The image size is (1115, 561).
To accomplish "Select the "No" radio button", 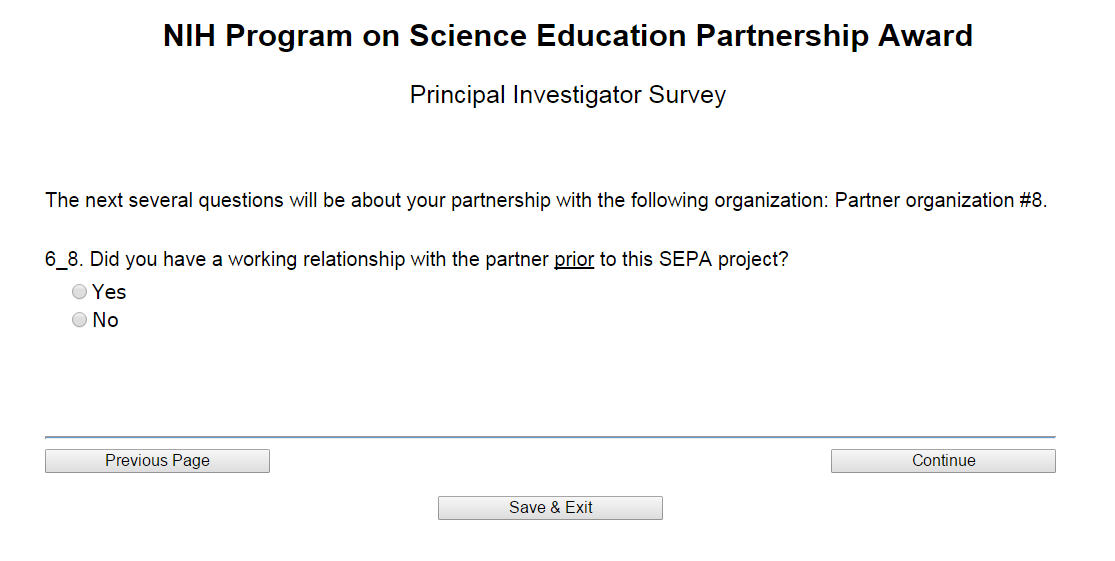I will 80,321.
